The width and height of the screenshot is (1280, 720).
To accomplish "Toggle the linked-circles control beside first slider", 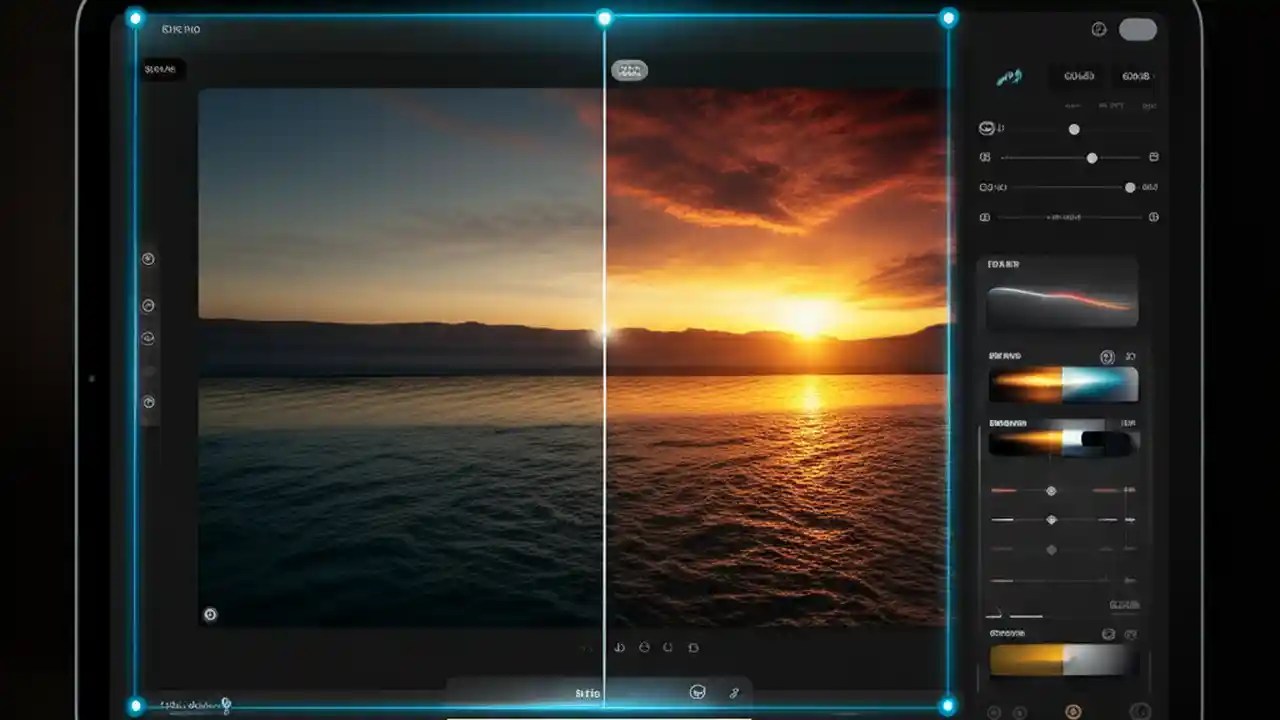I will (986, 128).
